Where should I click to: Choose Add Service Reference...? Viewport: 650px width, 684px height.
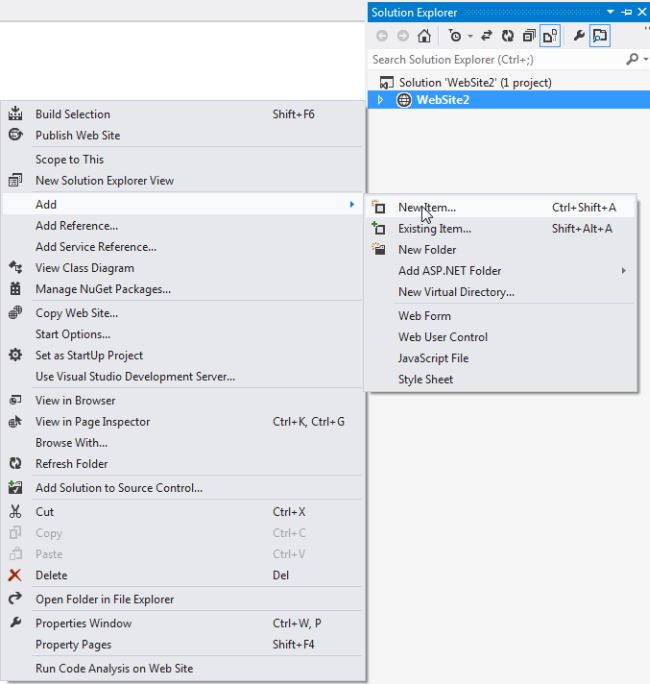[183, 247]
